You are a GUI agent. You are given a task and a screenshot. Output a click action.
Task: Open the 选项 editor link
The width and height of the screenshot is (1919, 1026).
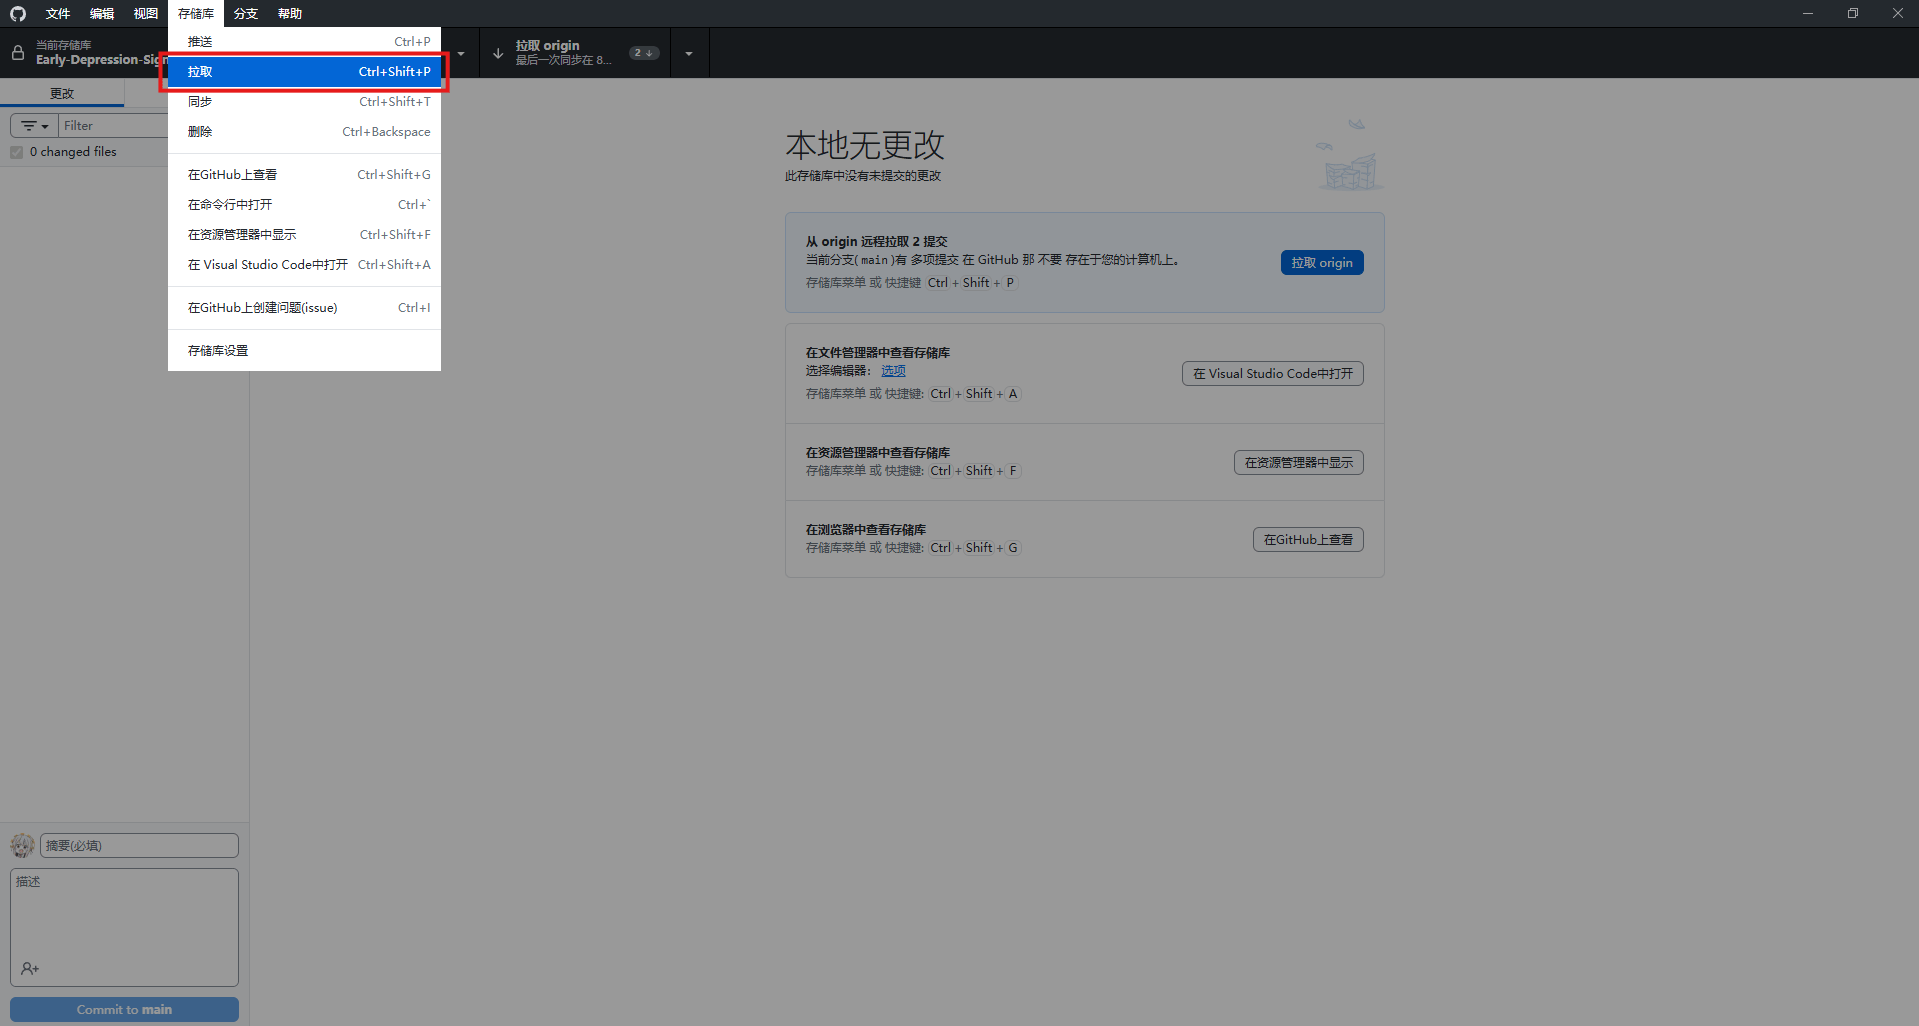click(893, 371)
